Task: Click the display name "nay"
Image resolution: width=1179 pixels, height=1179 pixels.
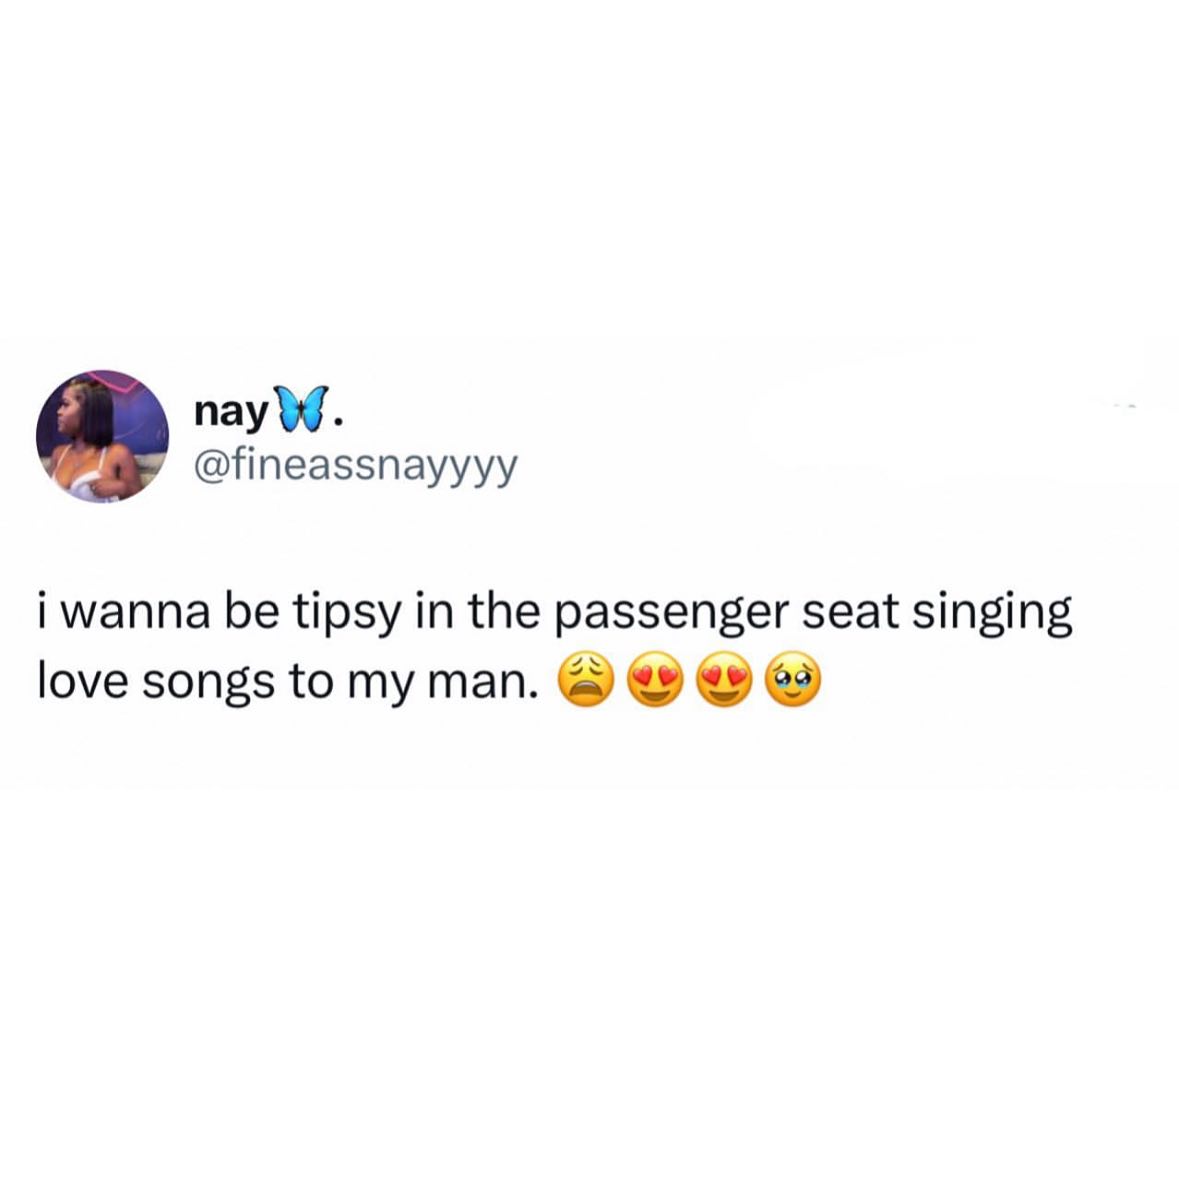Action: (231, 413)
